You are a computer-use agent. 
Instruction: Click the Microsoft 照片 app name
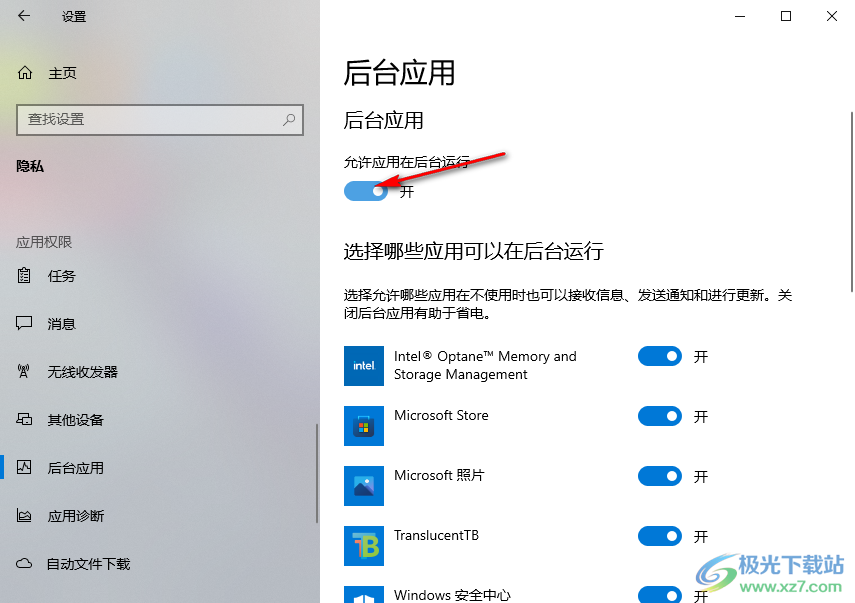[439, 475]
